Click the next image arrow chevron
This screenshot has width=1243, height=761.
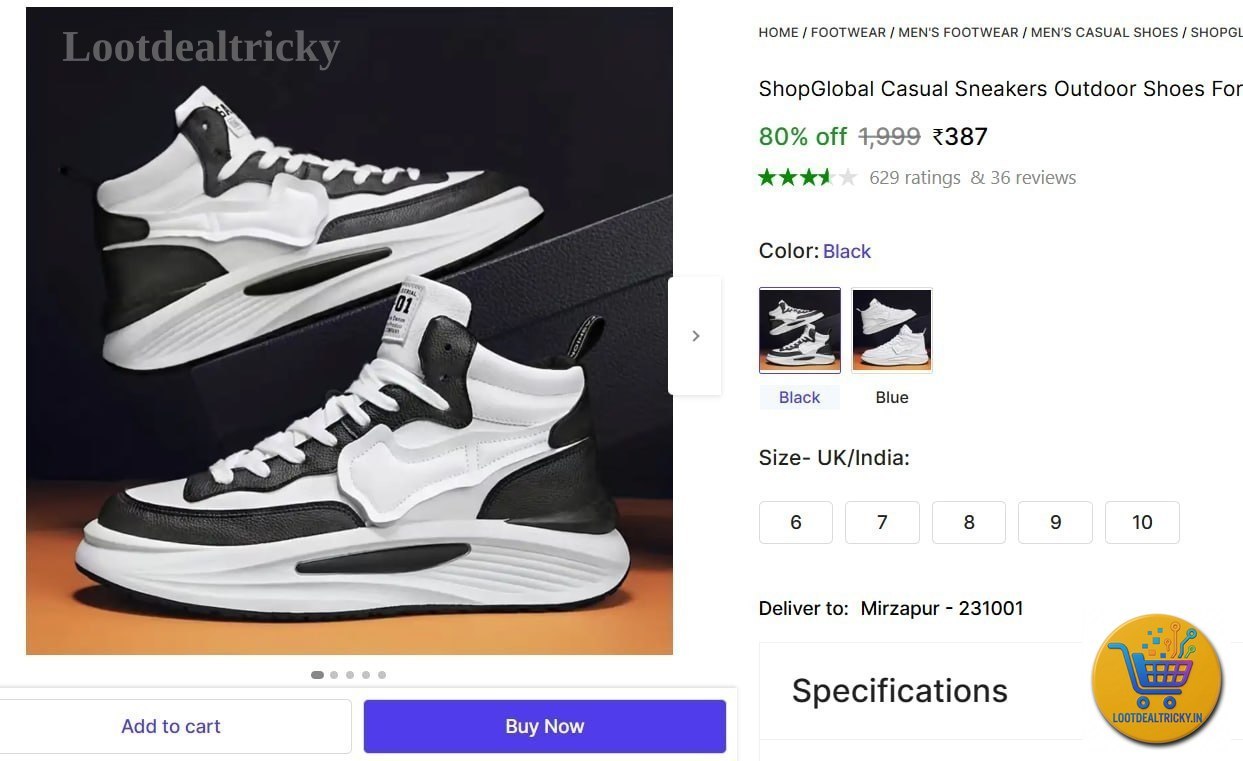pyautogui.click(x=695, y=336)
